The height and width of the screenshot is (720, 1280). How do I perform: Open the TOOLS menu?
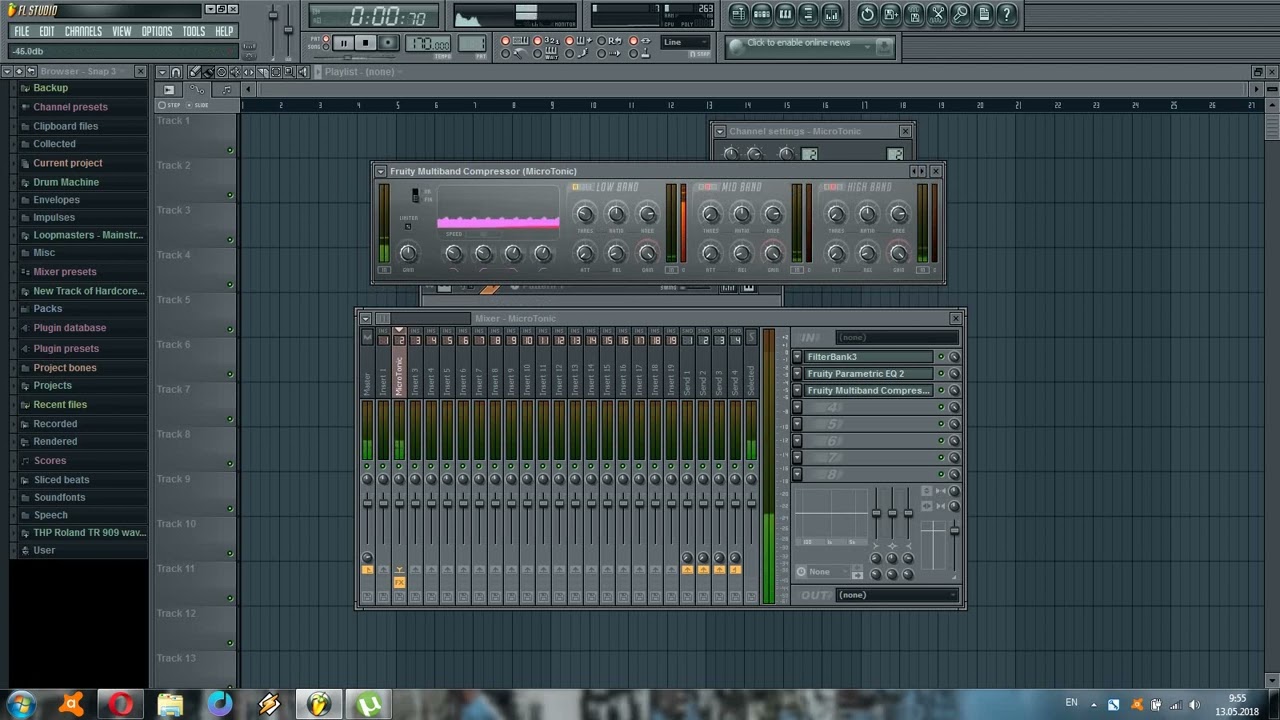tap(194, 31)
